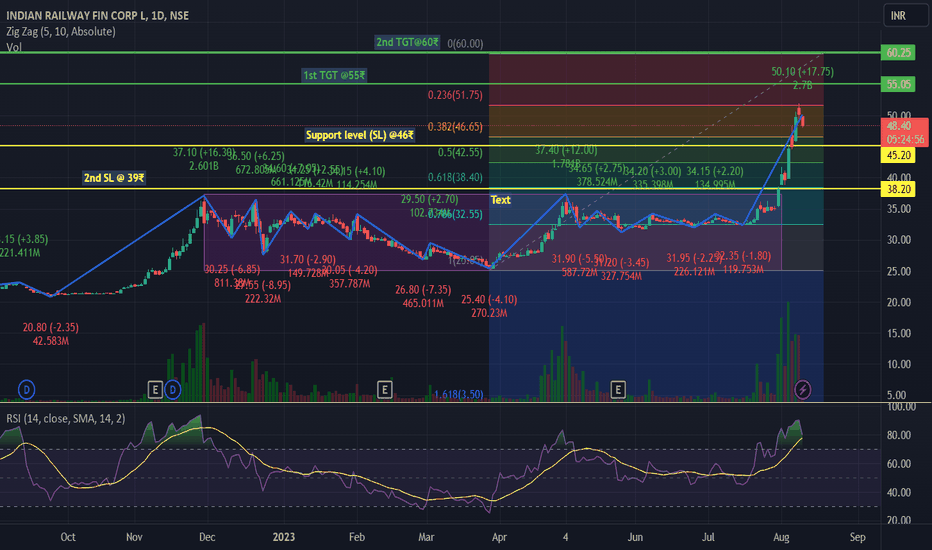Click the purple lightning marker in August
Screen dimensions: 932x550
pyautogui.click(x=802, y=390)
